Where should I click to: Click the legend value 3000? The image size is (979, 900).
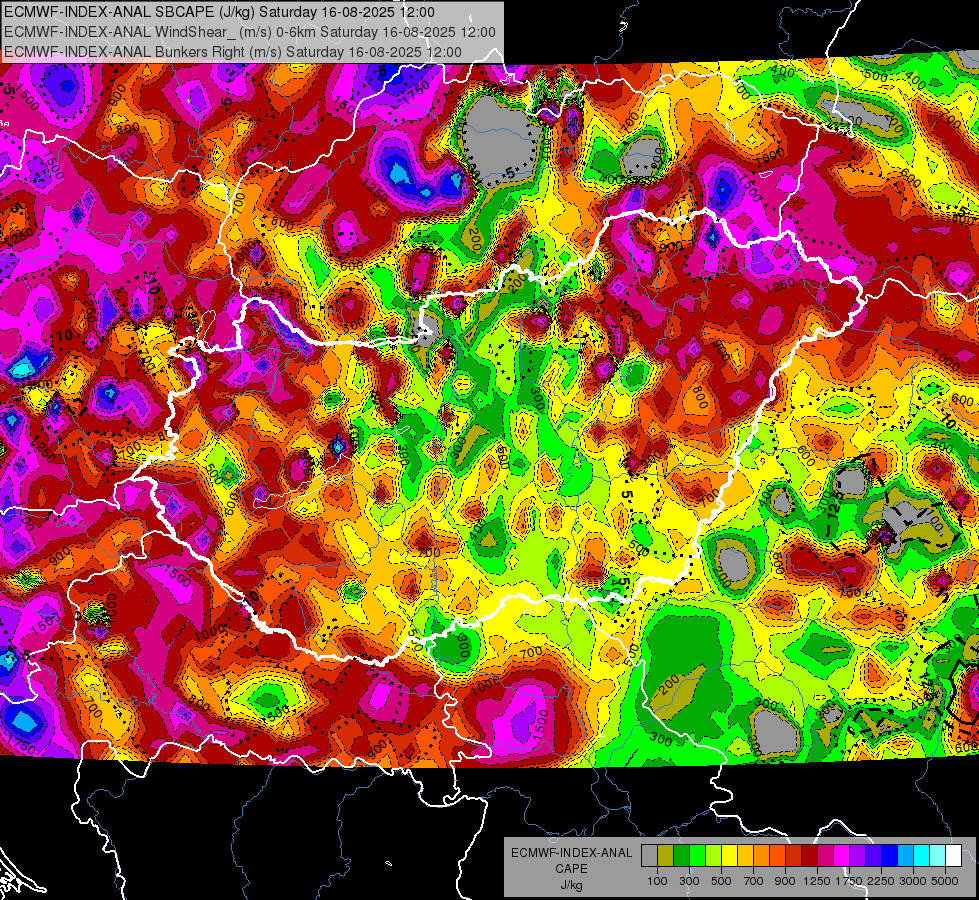coord(914,881)
